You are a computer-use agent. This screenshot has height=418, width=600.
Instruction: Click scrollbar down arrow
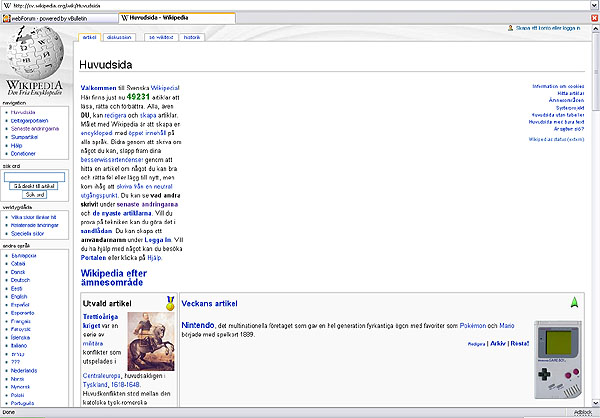click(595, 403)
